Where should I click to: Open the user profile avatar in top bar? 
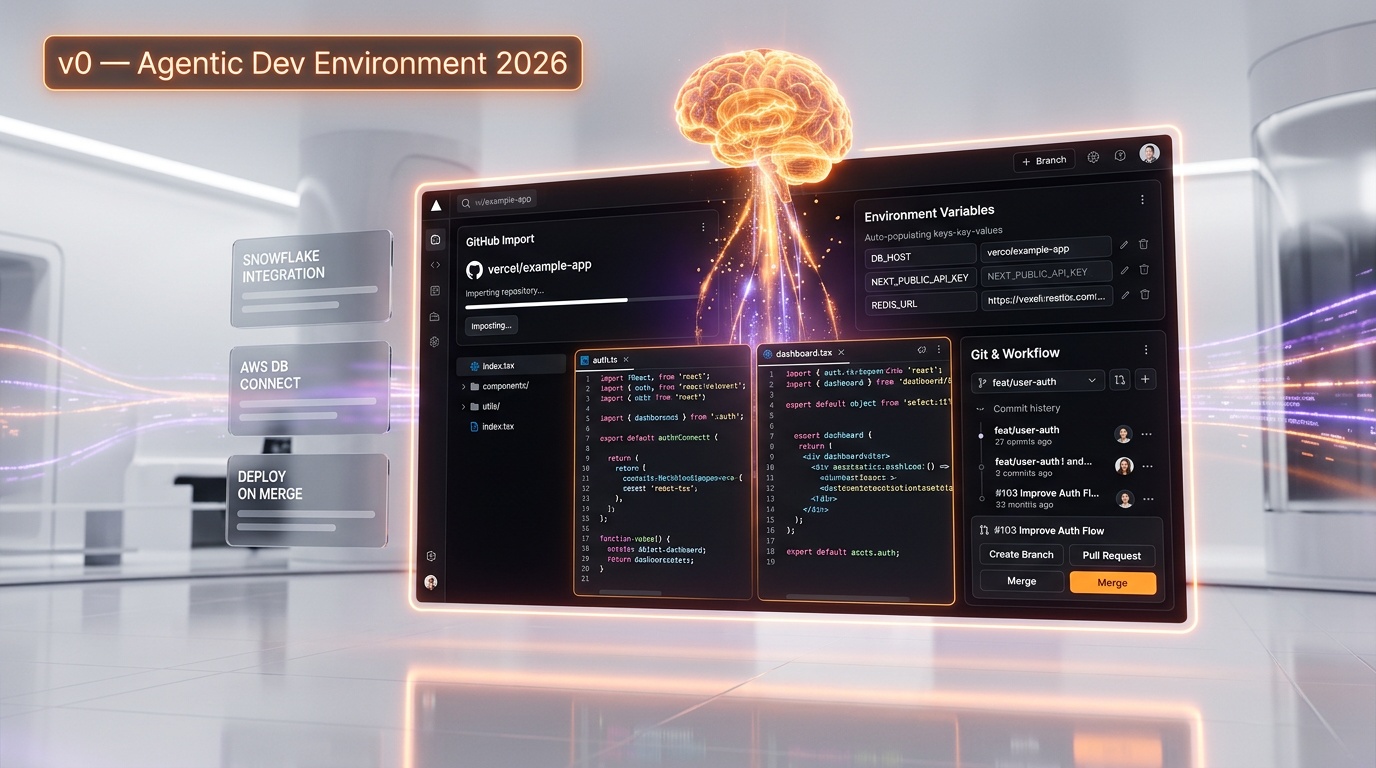click(1149, 153)
